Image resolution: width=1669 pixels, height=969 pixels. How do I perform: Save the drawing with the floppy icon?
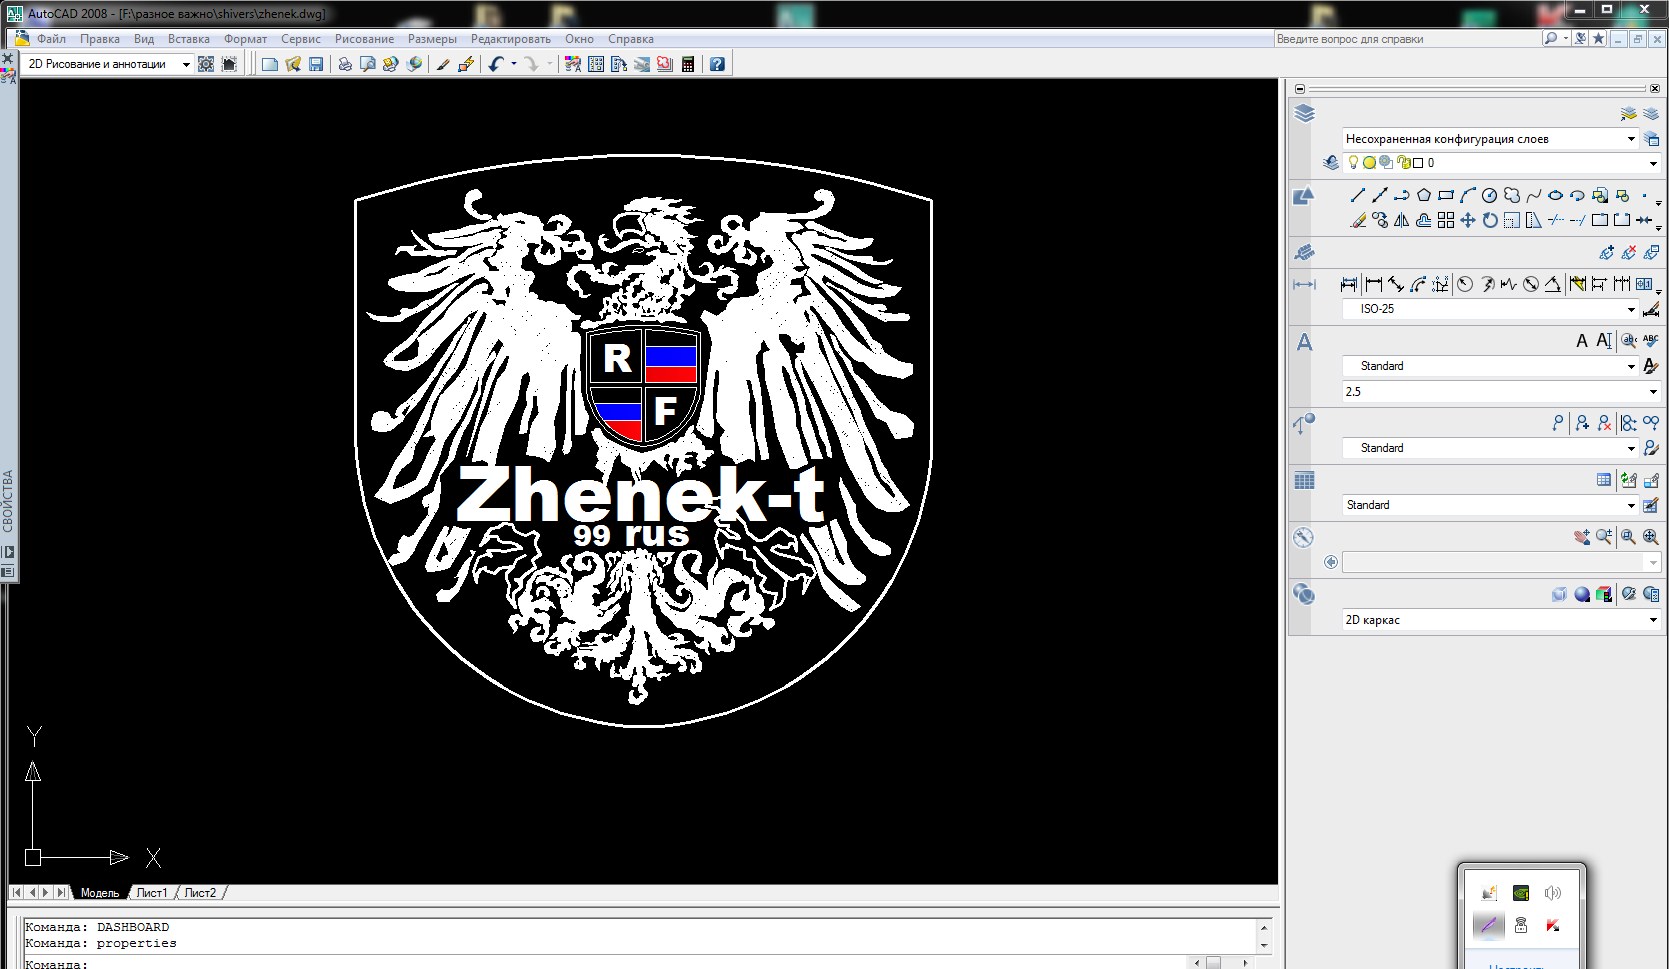pyautogui.click(x=316, y=64)
